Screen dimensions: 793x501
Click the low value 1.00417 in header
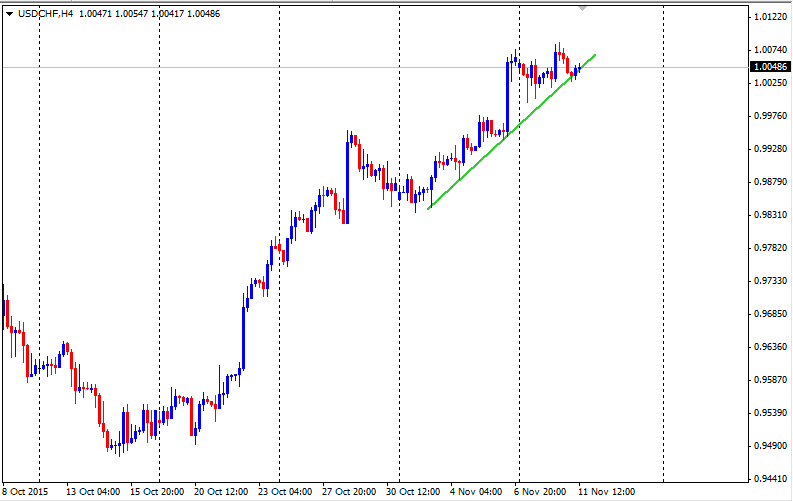[x=168, y=14]
